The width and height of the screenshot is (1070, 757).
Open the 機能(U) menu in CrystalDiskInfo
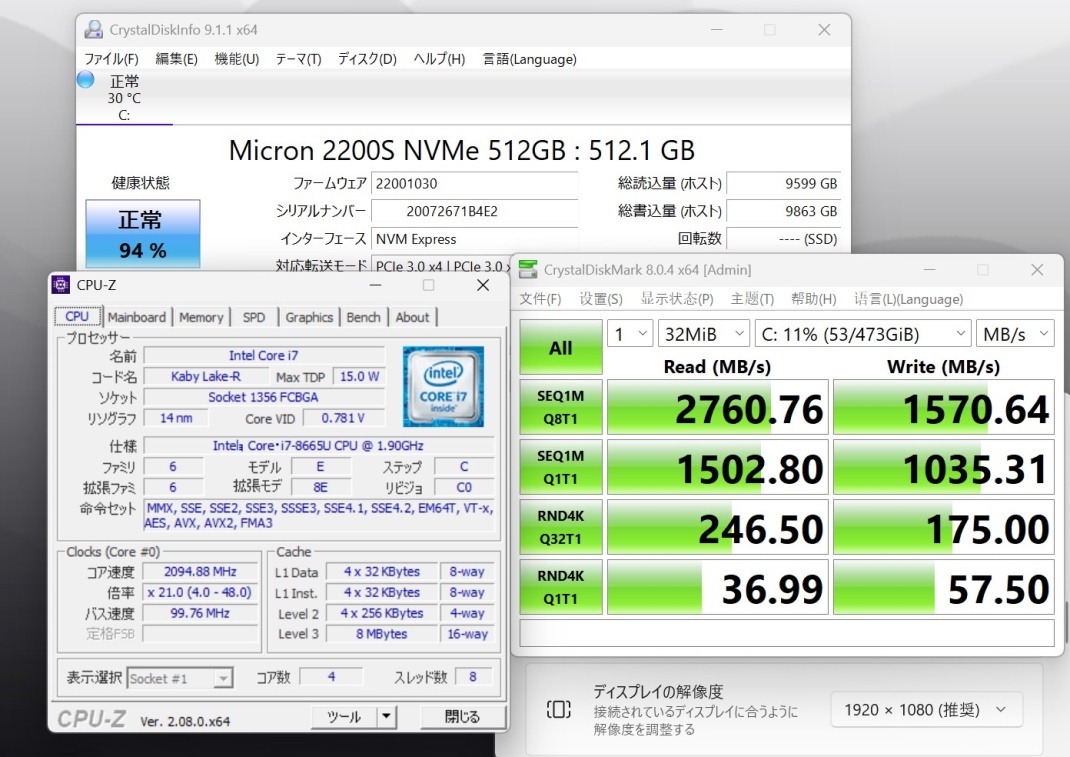[236, 59]
